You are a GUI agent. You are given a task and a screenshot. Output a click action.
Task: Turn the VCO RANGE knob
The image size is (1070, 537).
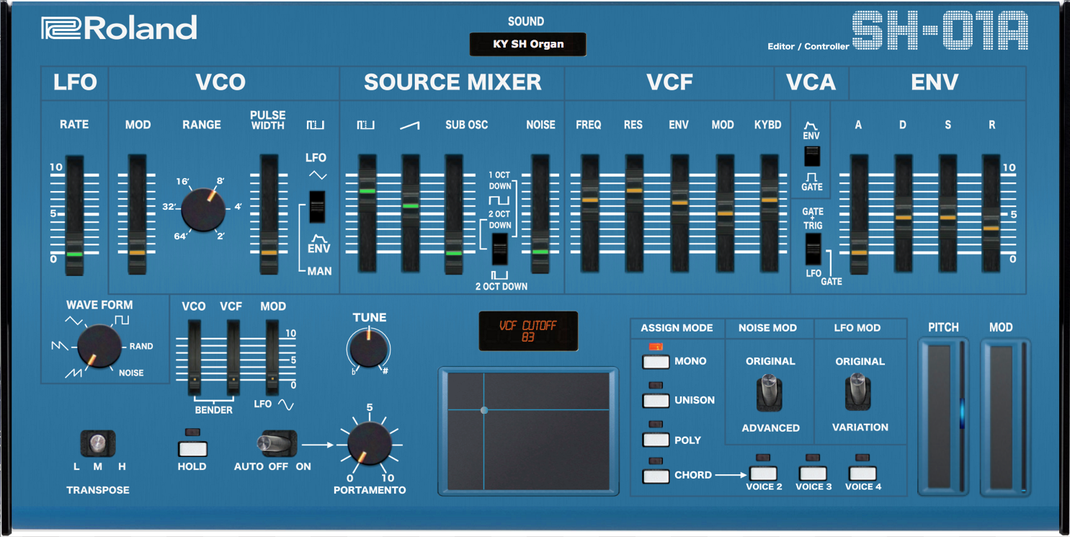(x=203, y=209)
